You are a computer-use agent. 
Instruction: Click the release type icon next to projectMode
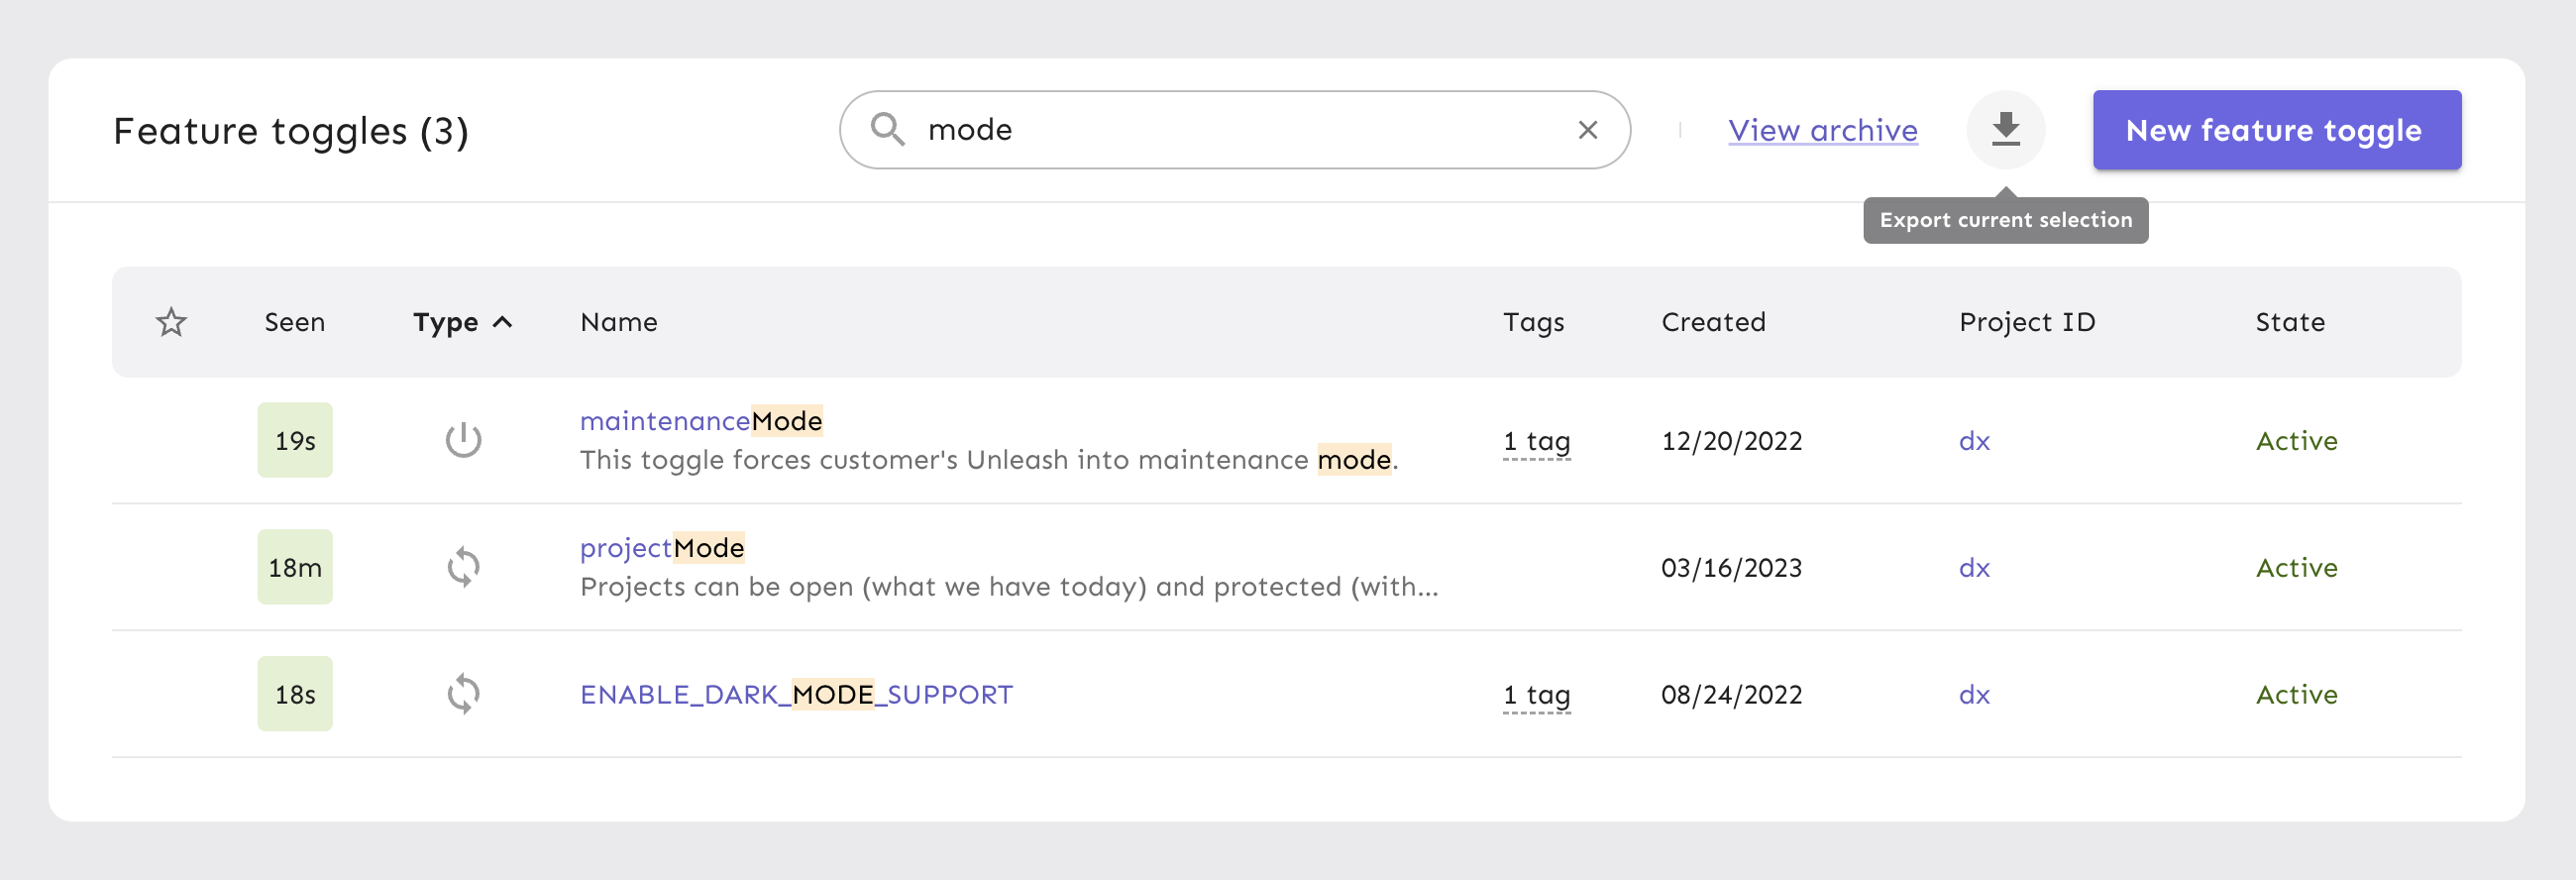464,566
